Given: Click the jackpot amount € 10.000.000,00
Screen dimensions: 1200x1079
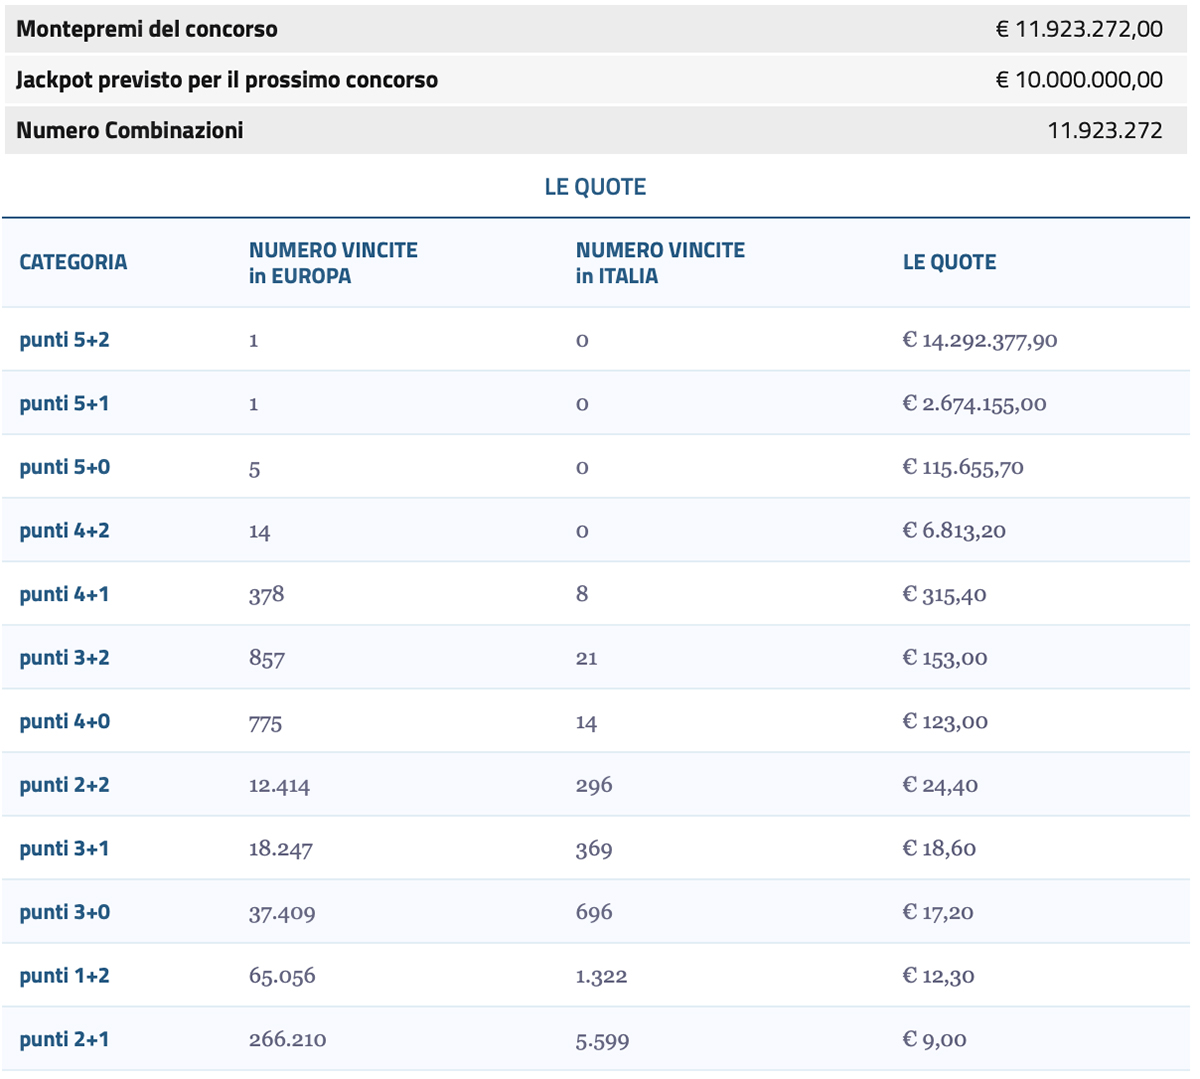Looking at the screenshot, I should coord(1077,79).
